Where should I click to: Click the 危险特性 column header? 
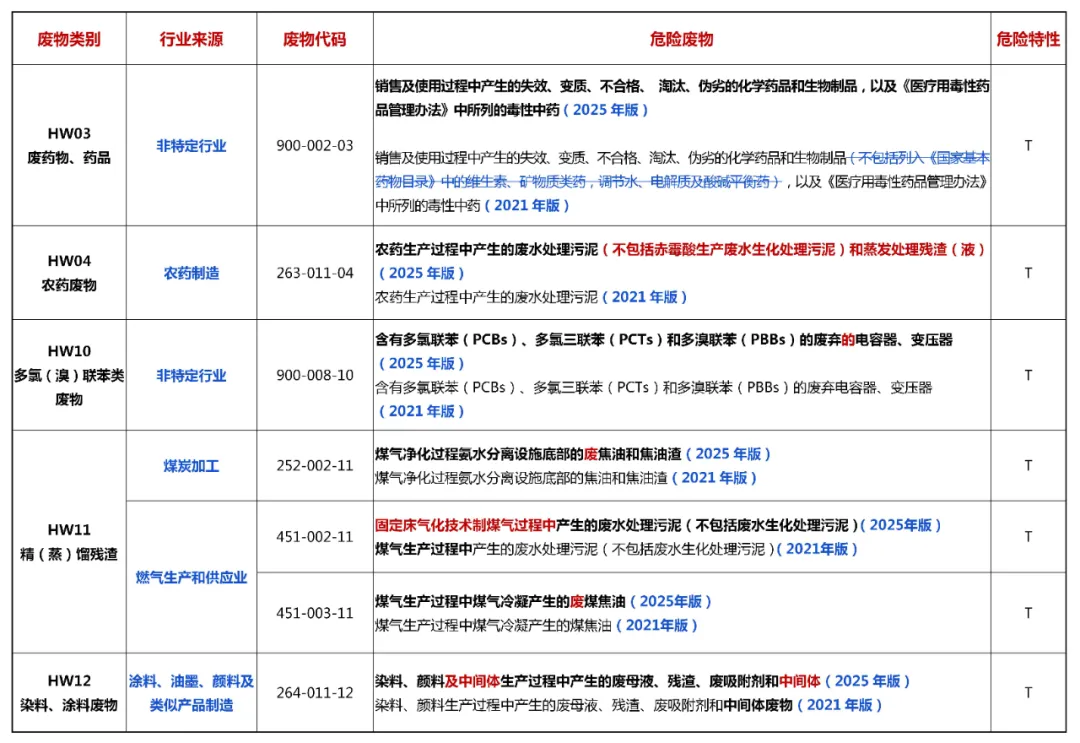pos(1027,40)
